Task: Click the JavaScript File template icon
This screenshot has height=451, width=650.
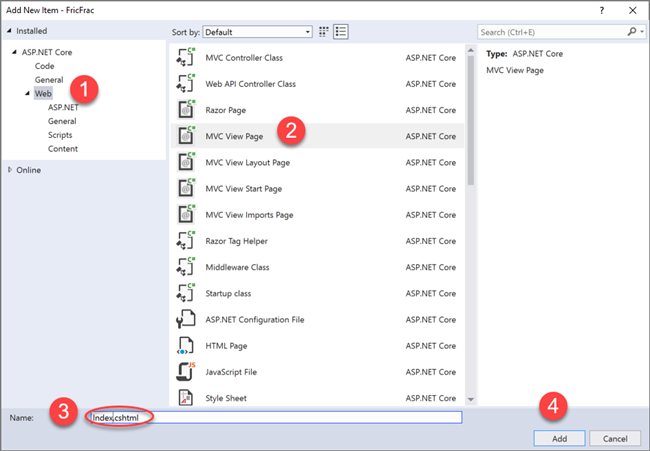Action: coord(185,371)
